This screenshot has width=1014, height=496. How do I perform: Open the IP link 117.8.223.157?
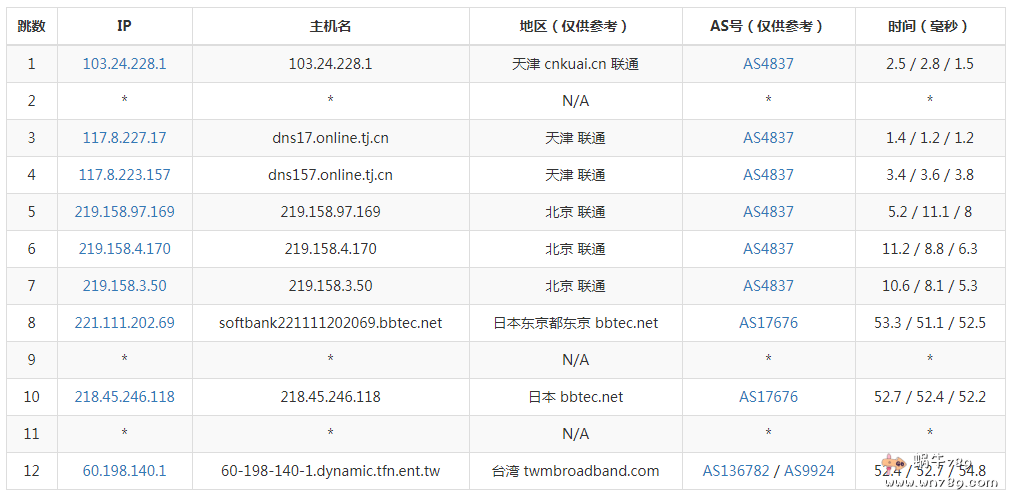(x=124, y=175)
